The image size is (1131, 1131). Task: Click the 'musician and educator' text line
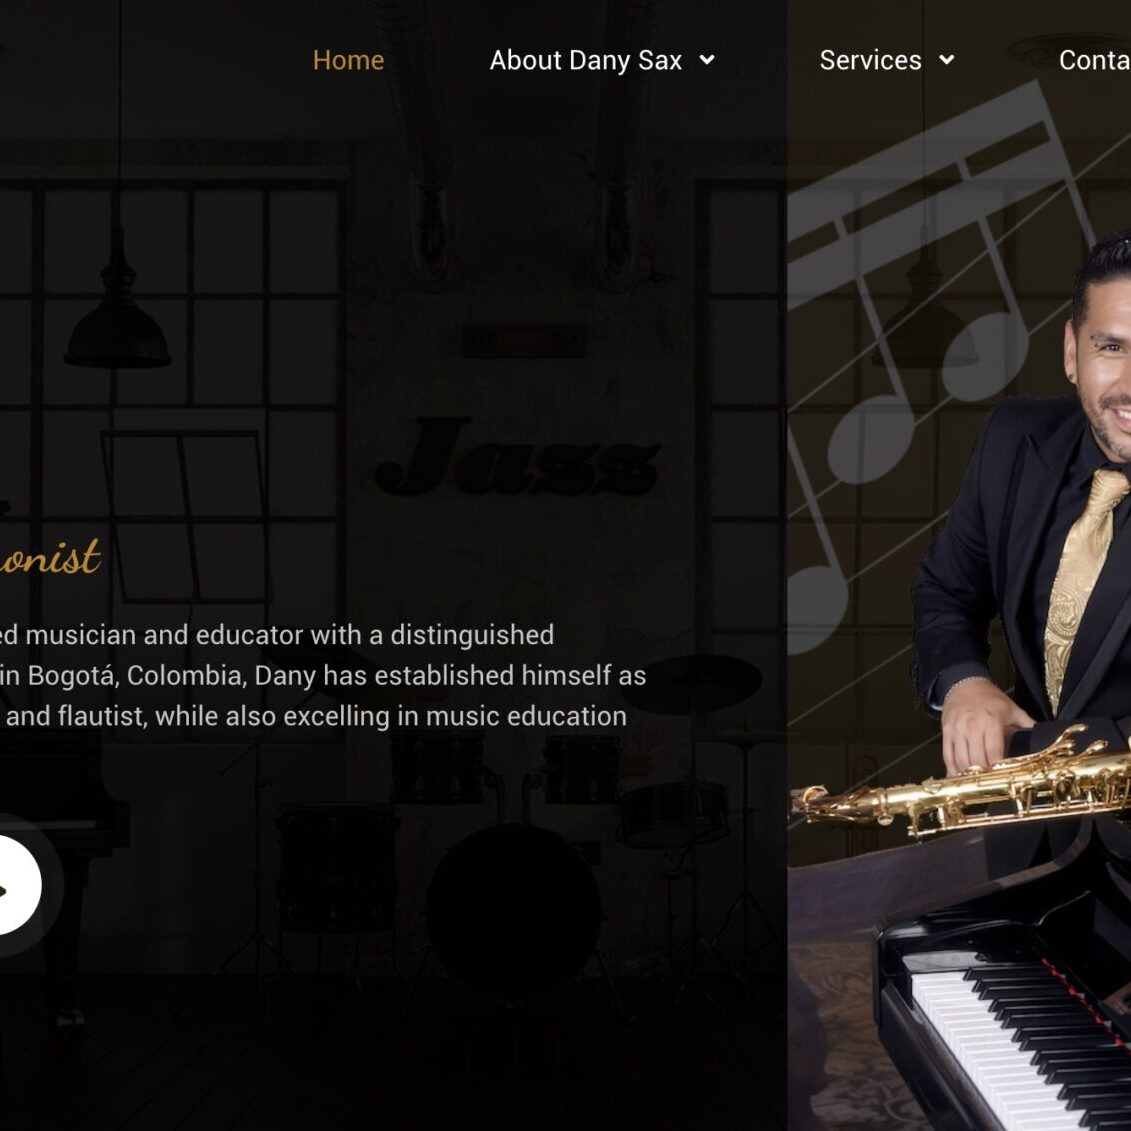[277, 635]
